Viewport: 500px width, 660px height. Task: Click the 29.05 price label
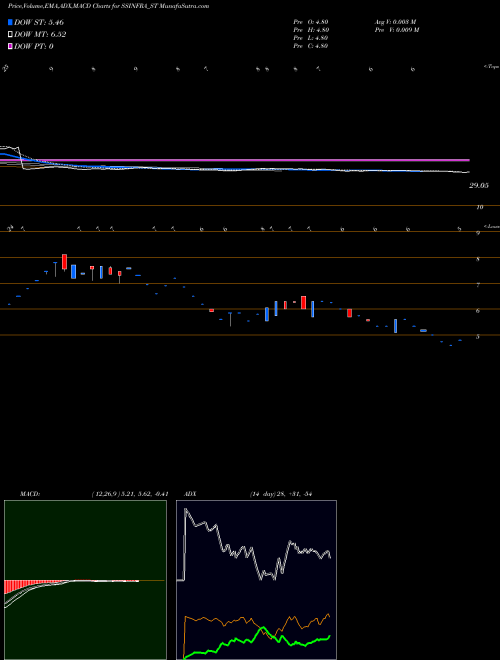click(479, 185)
